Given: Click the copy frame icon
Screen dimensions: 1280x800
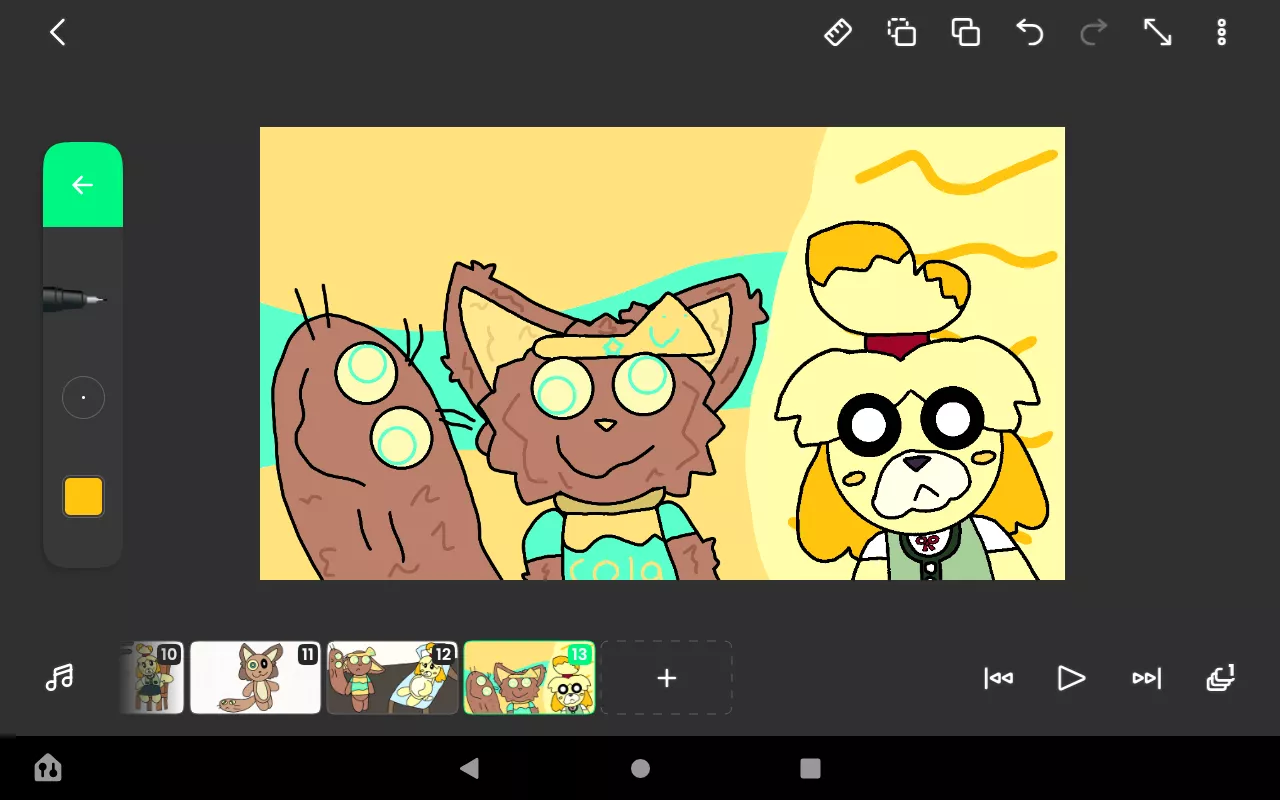Looking at the screenshot, I should (902, 32).
